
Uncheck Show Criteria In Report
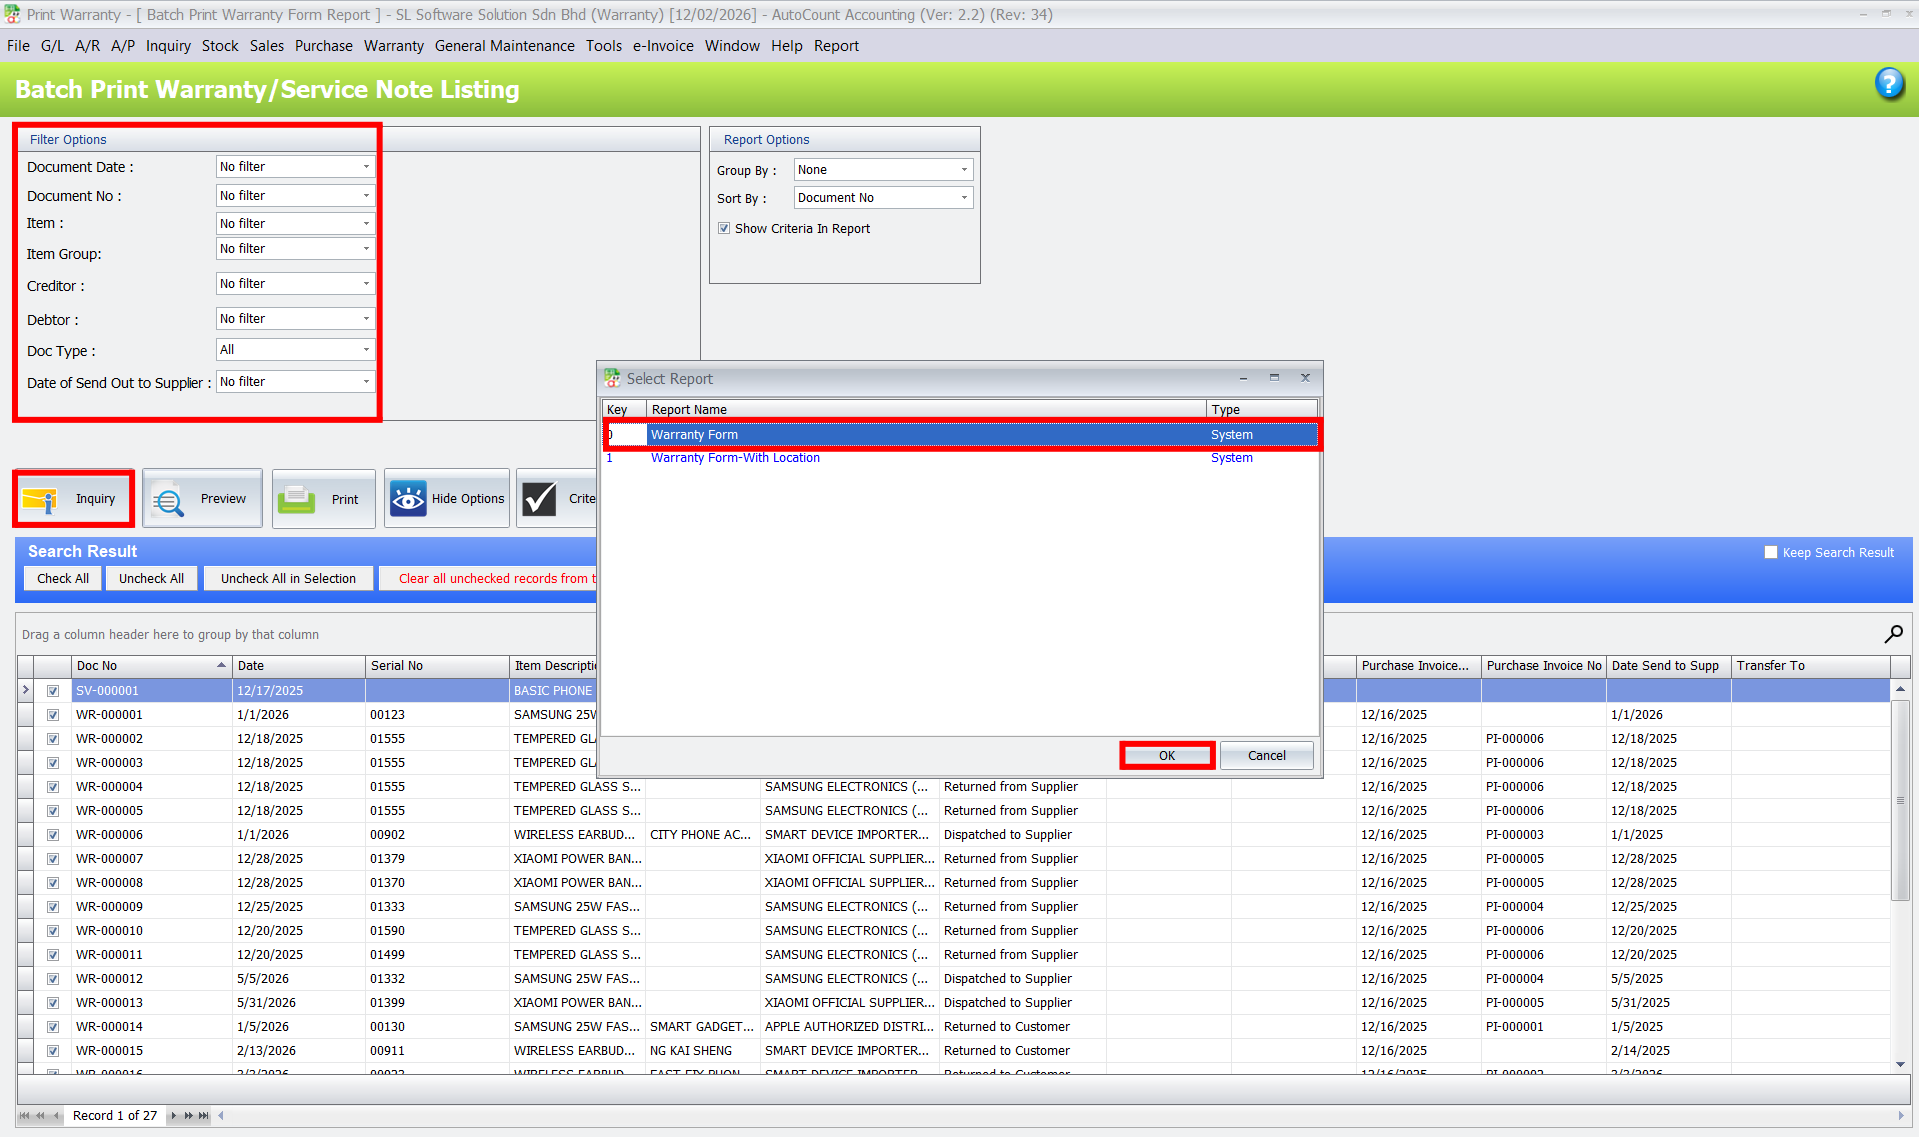(724, 228)
